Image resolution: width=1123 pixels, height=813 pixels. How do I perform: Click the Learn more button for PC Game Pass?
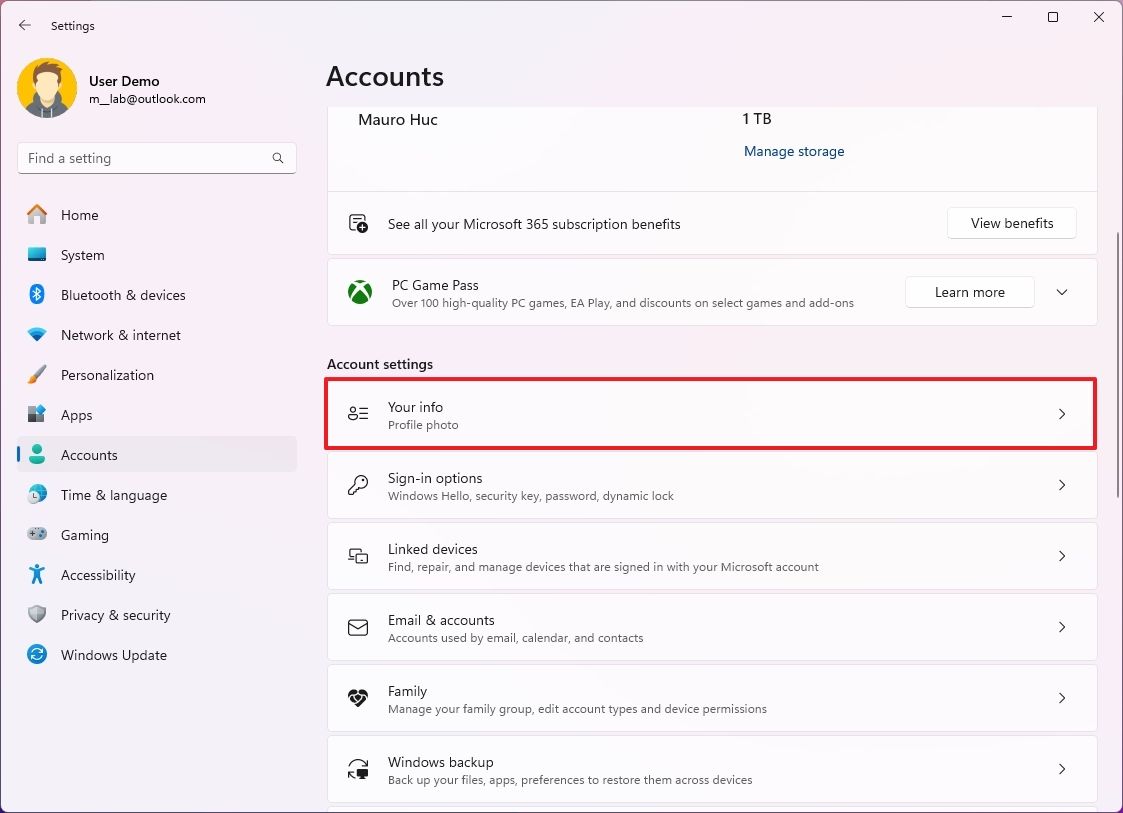click(x=969, y=291)
